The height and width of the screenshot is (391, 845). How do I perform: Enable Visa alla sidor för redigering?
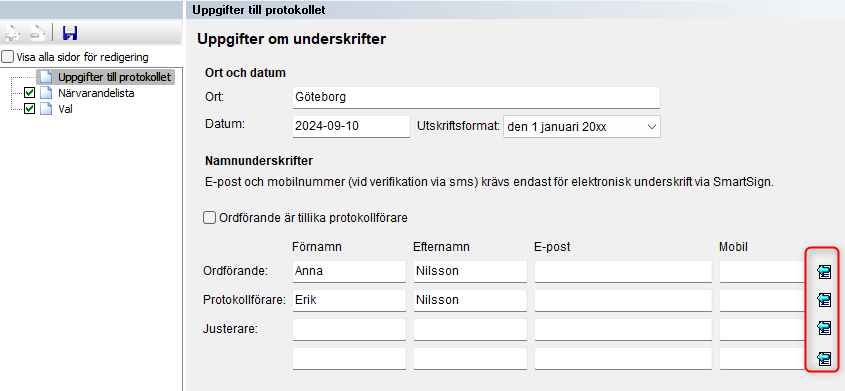8,57
